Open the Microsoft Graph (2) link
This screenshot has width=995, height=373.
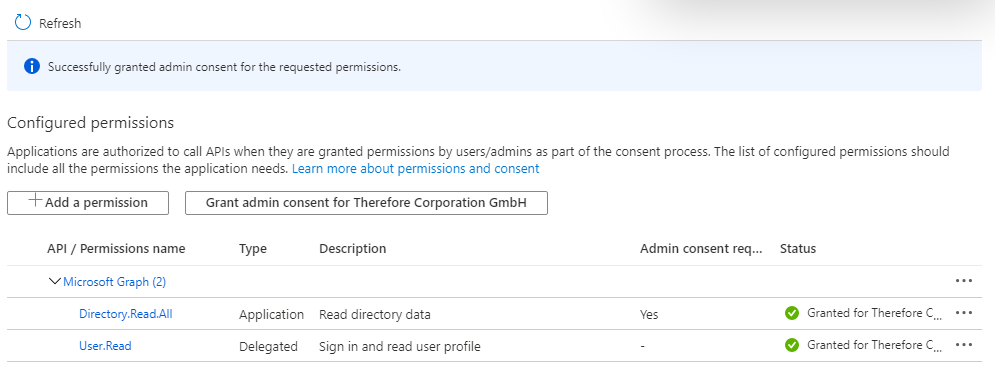click(x=114, y=282)
